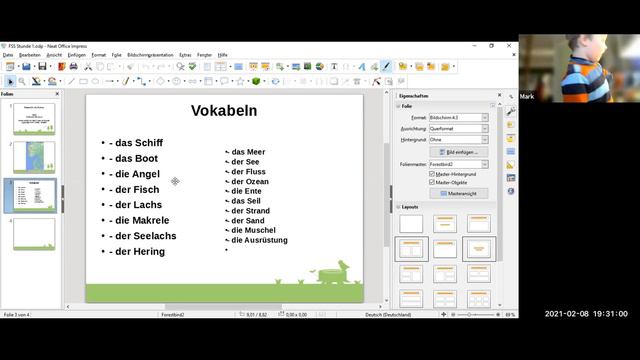
Task: Click the Insert image icon
Action: point(296,67)
